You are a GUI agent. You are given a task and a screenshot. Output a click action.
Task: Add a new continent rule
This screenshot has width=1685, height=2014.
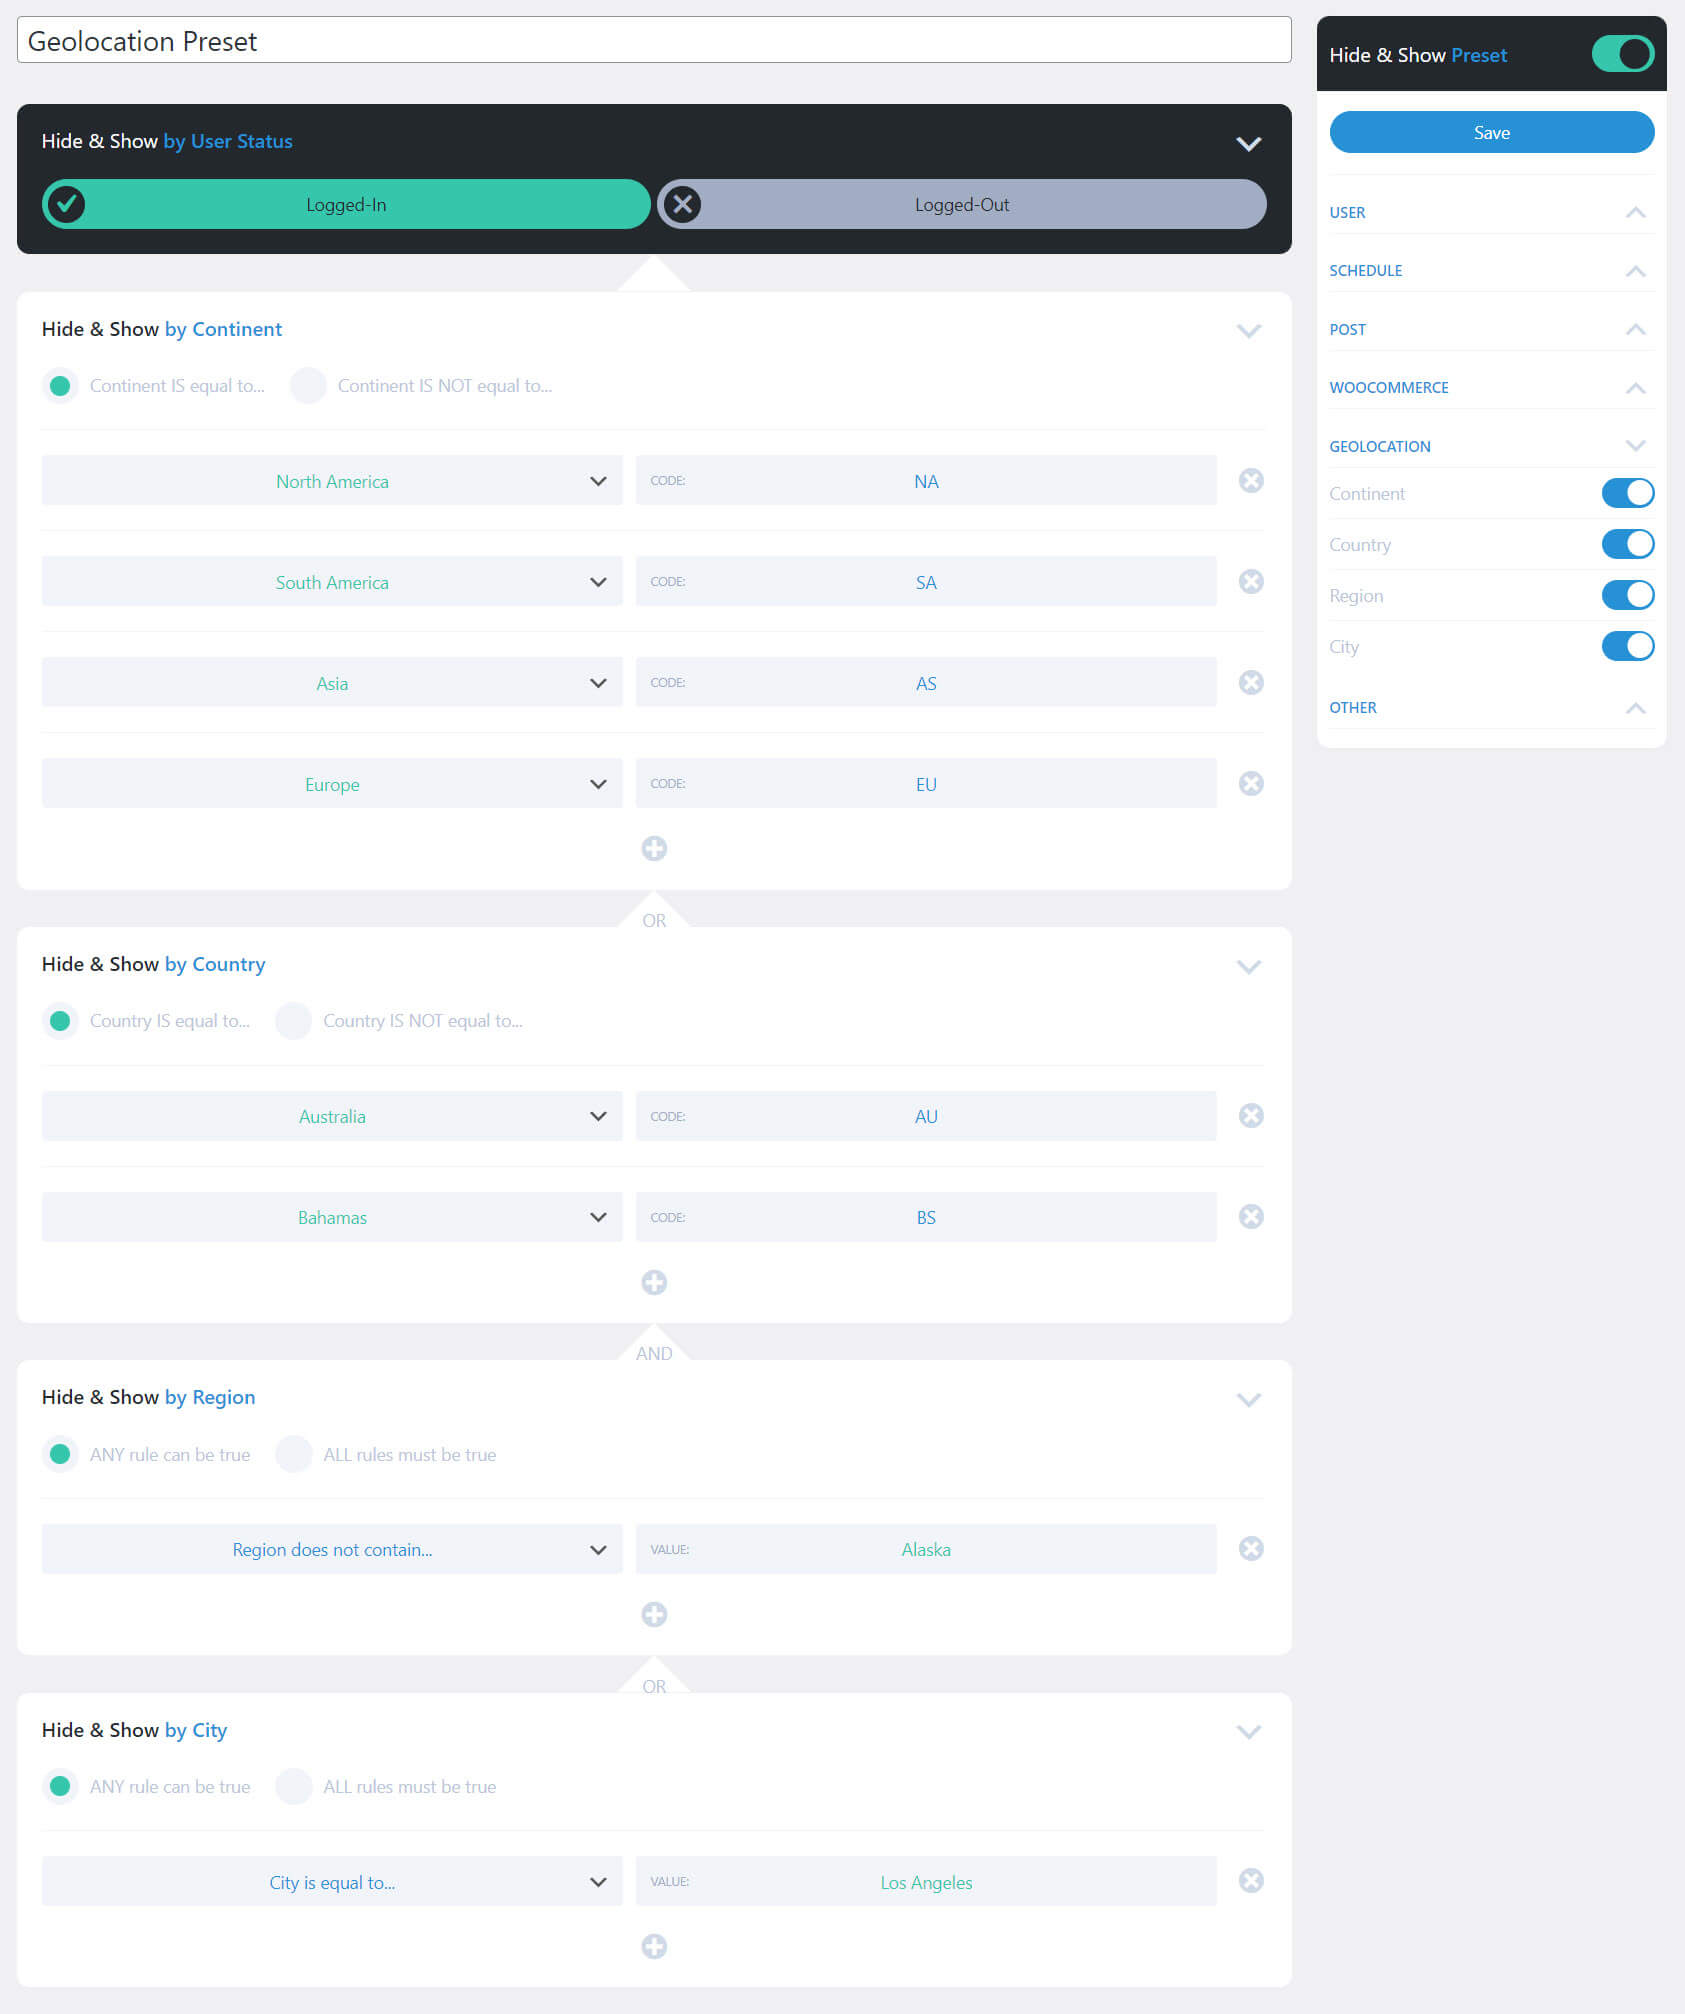tap(654, 848)
